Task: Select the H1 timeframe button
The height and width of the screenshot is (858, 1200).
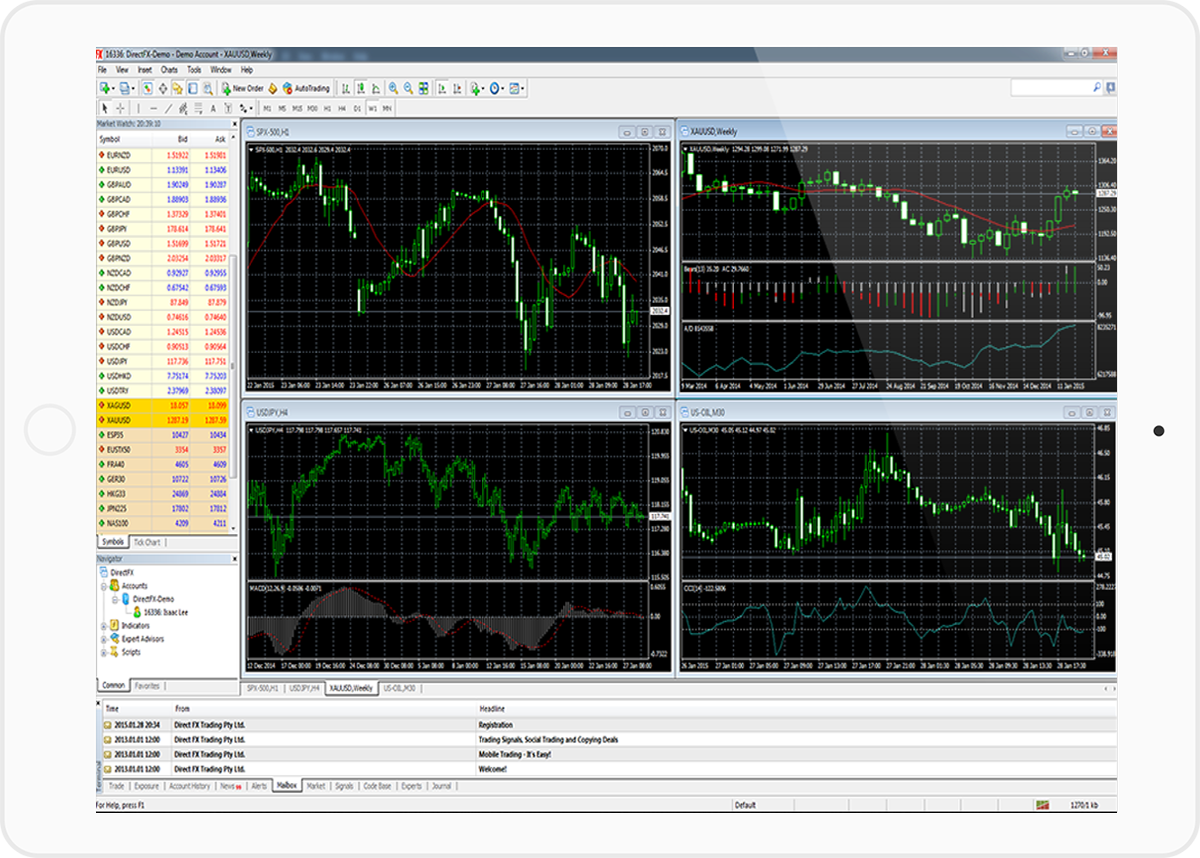Action: (x=327, y=108)
